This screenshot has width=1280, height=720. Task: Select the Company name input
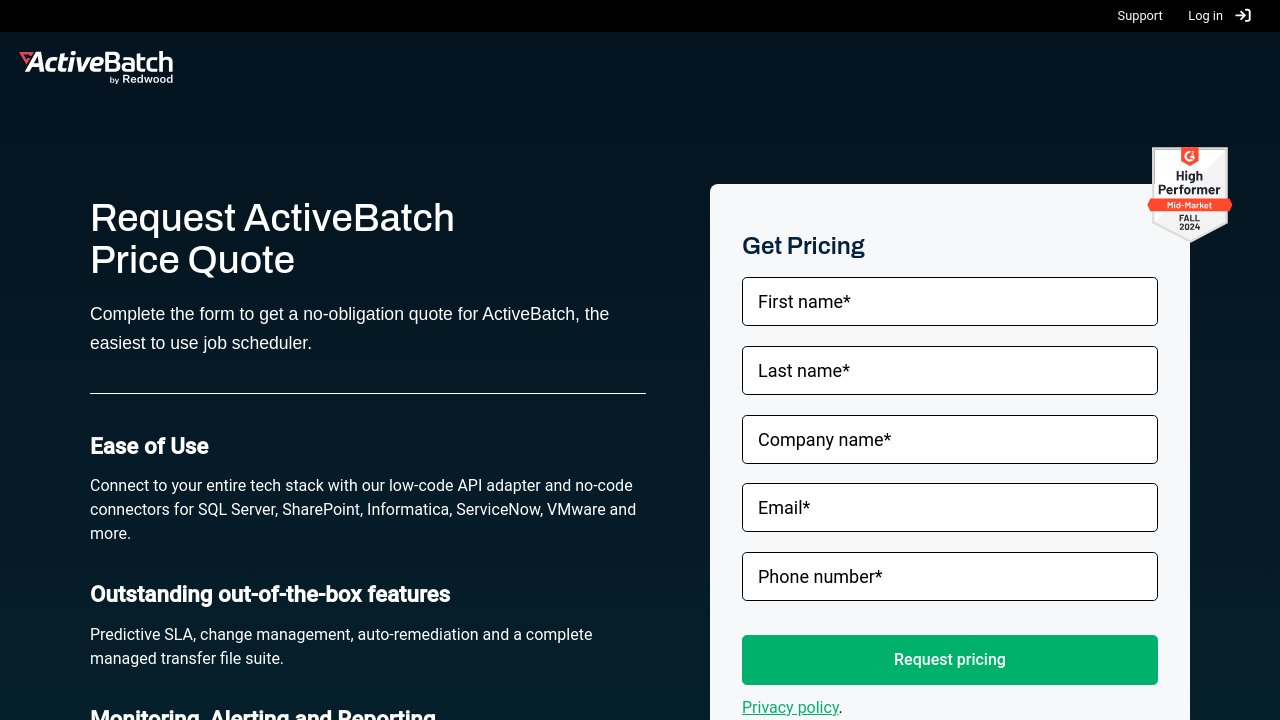pyautogui.click(x=949, y=440)
